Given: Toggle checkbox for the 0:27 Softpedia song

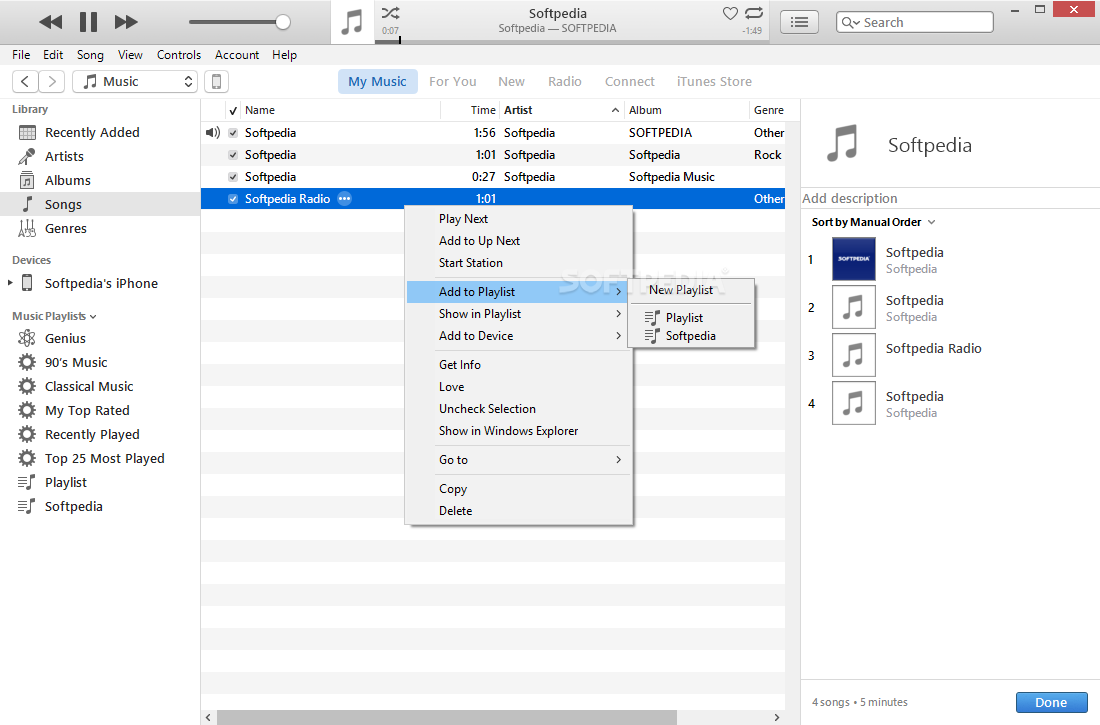Looking at the screenshot, I should (233, 177).
